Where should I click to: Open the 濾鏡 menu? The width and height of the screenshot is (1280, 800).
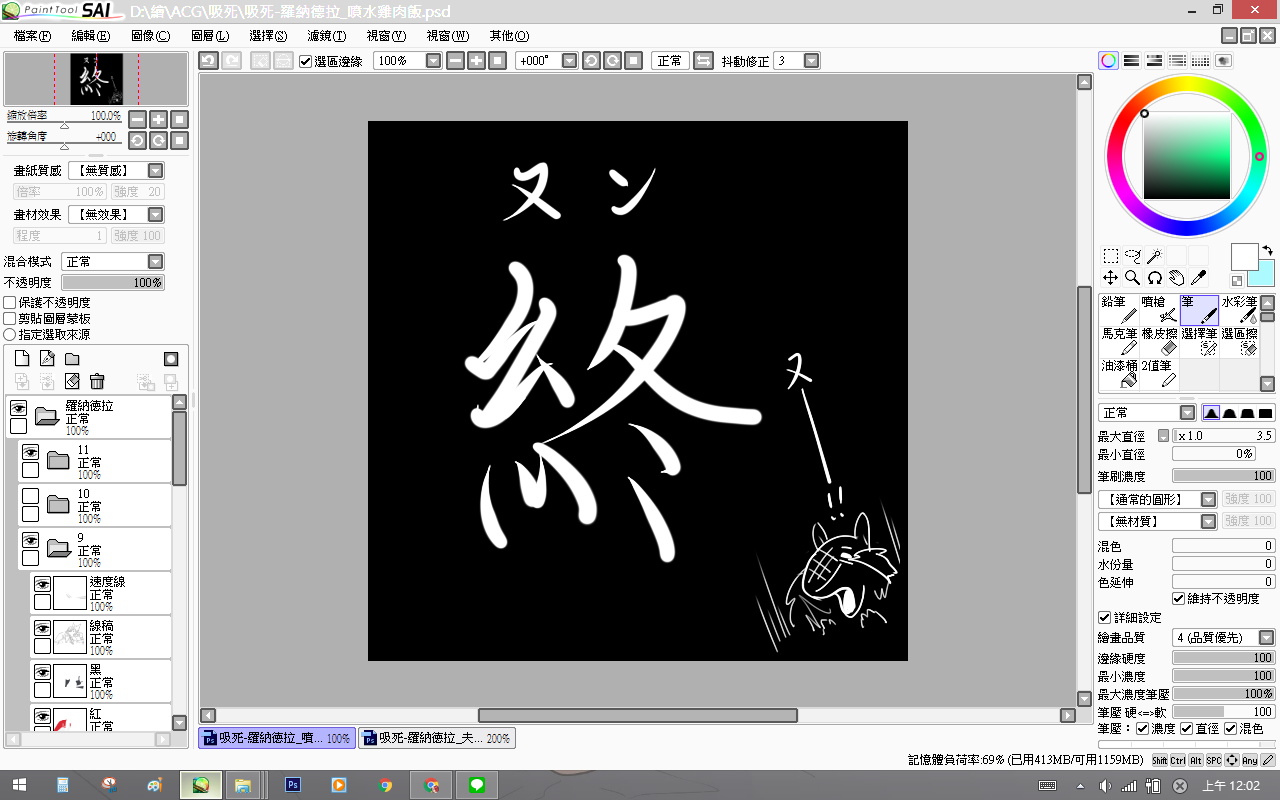point(327,36)
